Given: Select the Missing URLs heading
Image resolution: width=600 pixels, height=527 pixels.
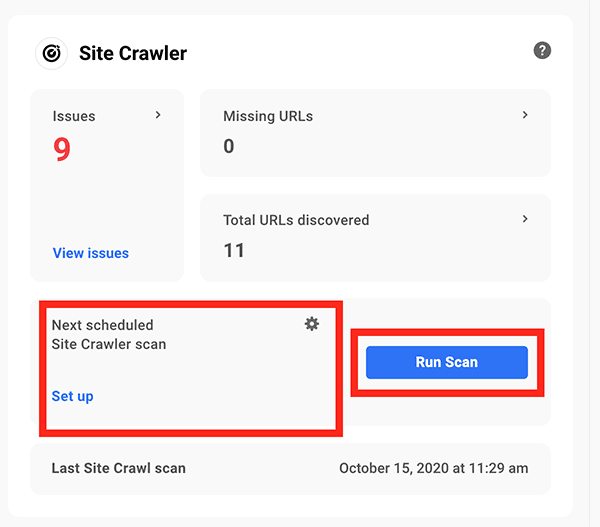Looking at the screenshot, I should [268, 116].
